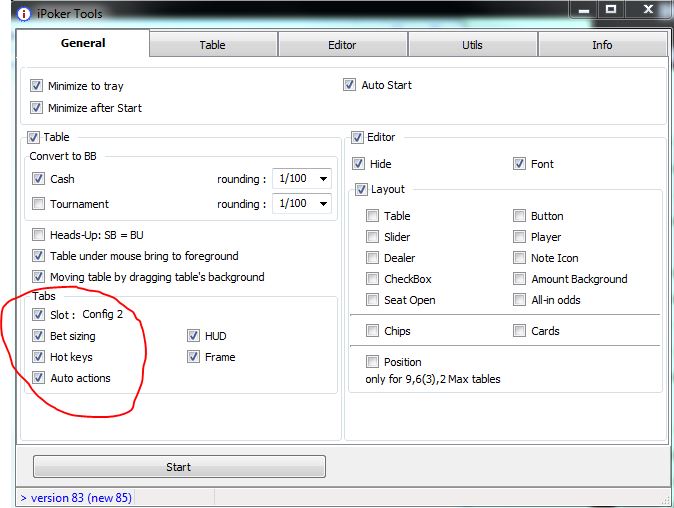674x508 pixels.
Task: Open the Editor tab
Action: point(342,45)
